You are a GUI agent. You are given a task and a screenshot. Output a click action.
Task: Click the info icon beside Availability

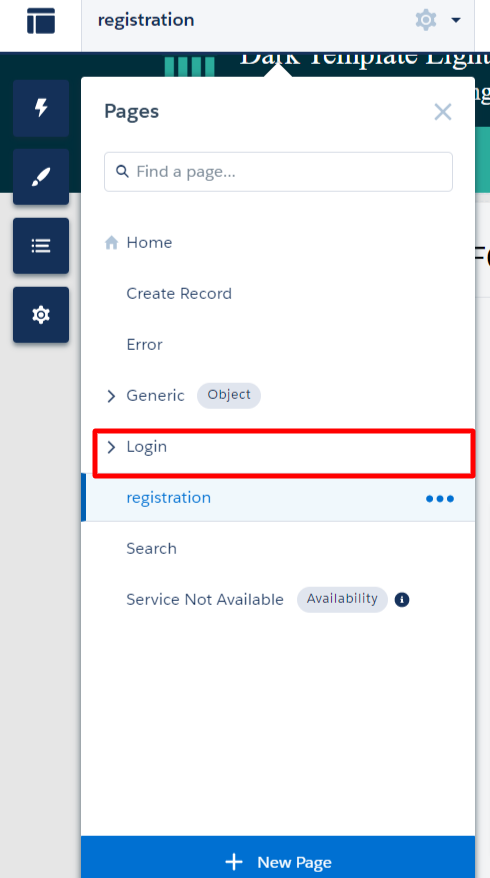click(x=402, y=600)
